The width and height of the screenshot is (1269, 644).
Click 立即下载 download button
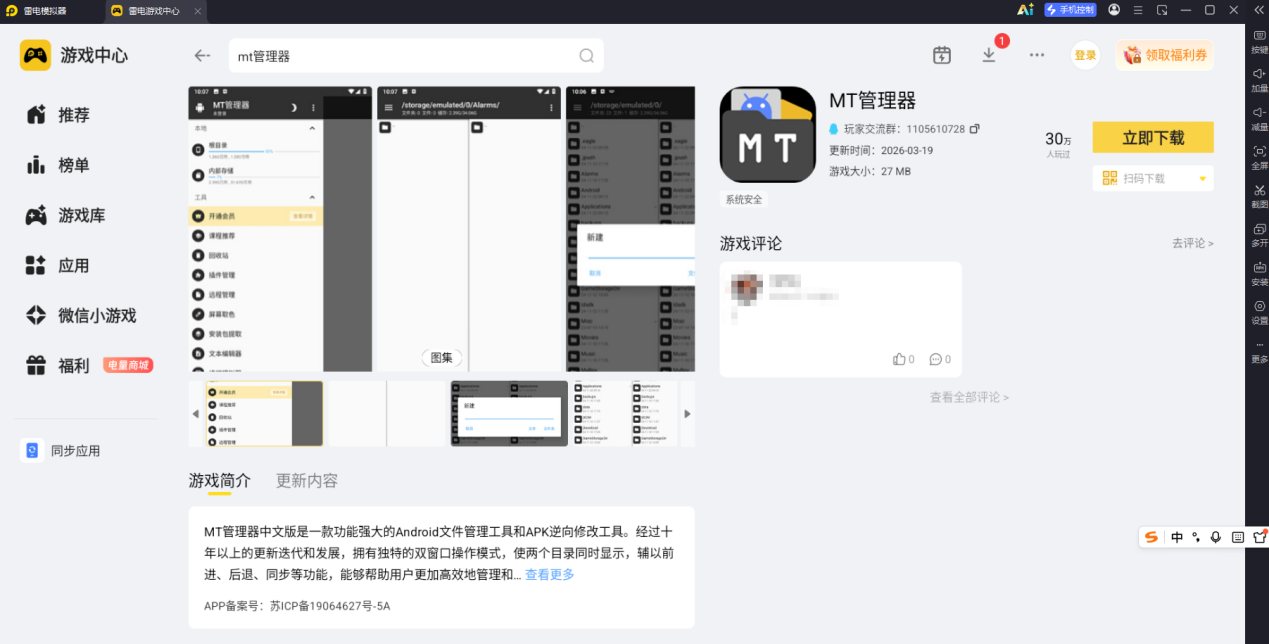[x=1153, y=138]
